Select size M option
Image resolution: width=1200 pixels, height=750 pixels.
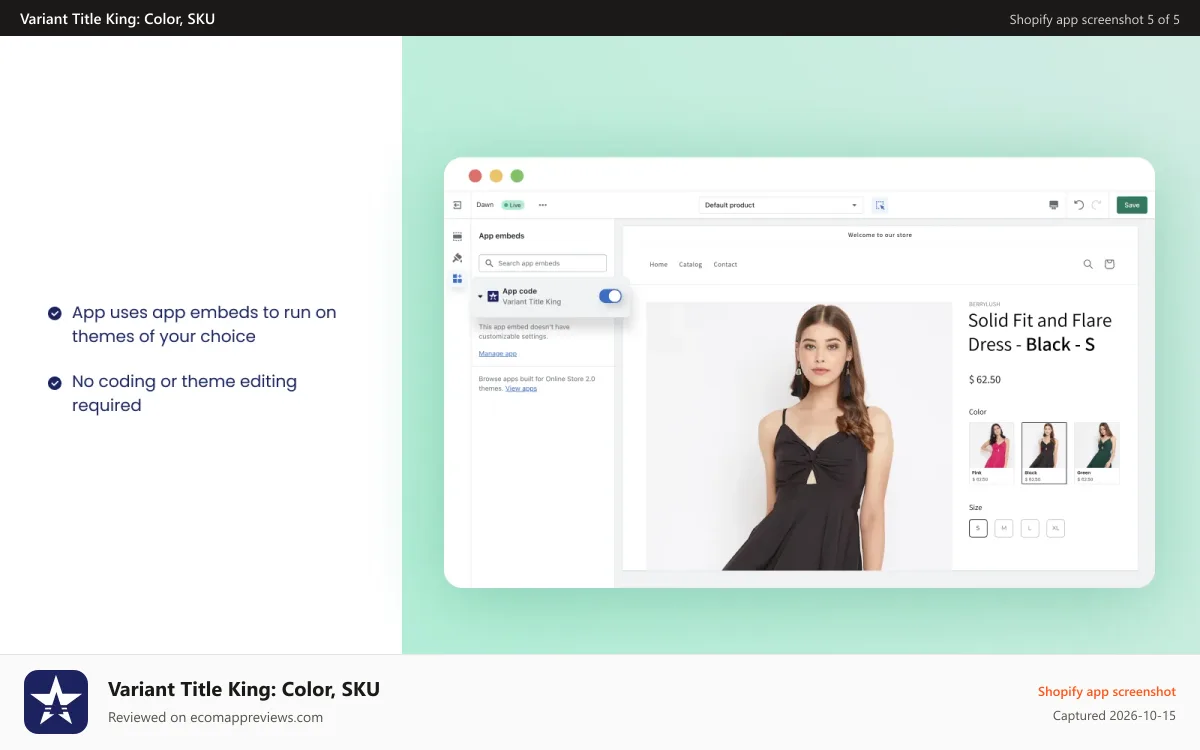[x=1004, y=528]
